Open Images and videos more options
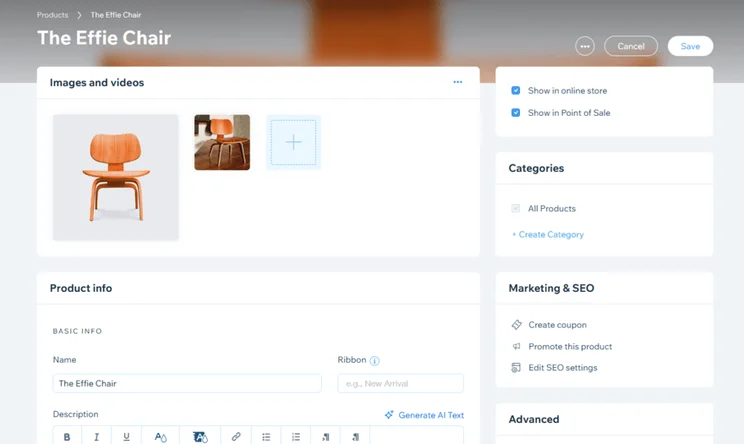 pyautogui.click(x=457, y=82)
